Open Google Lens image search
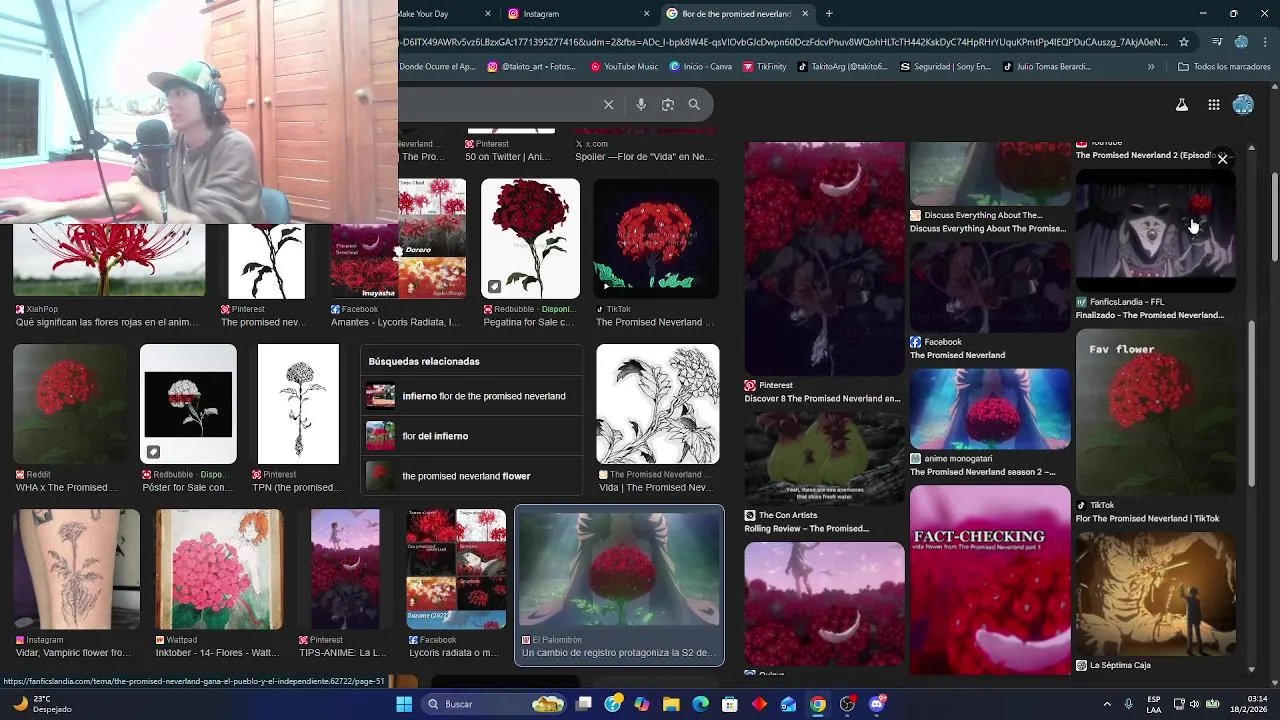Screen dimensions: 1280x720 tap(668, 104)
